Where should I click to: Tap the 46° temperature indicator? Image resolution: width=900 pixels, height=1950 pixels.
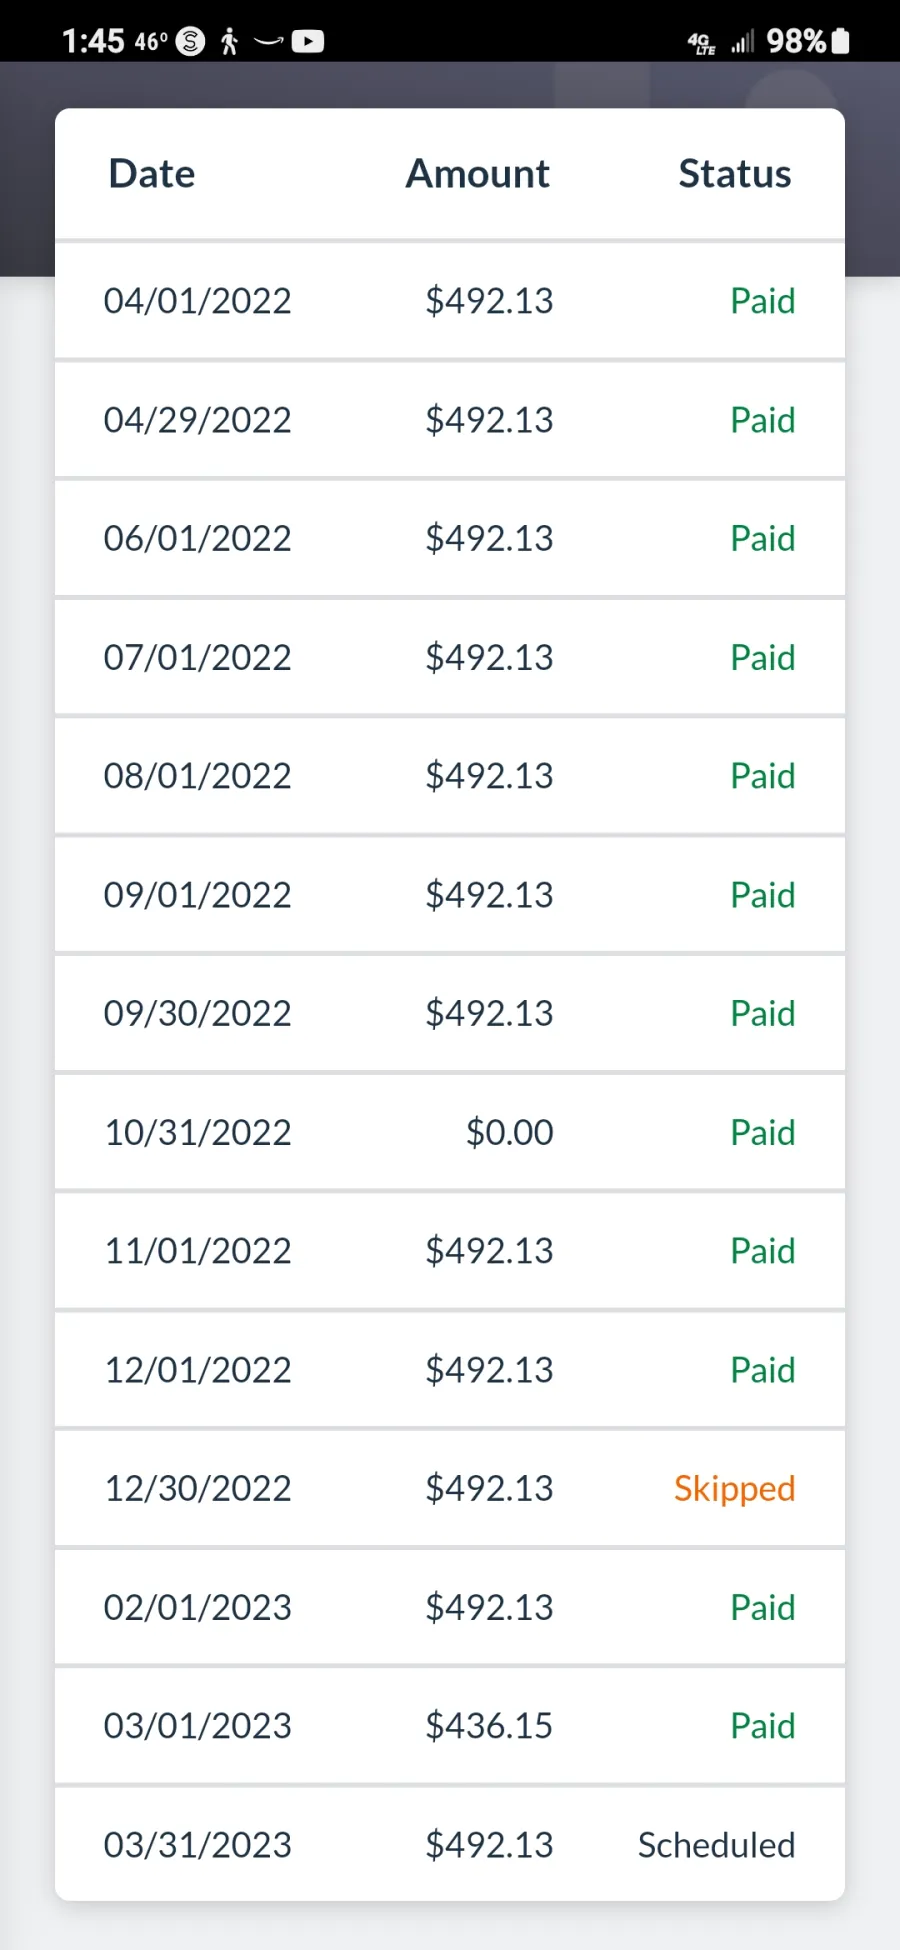151,41
